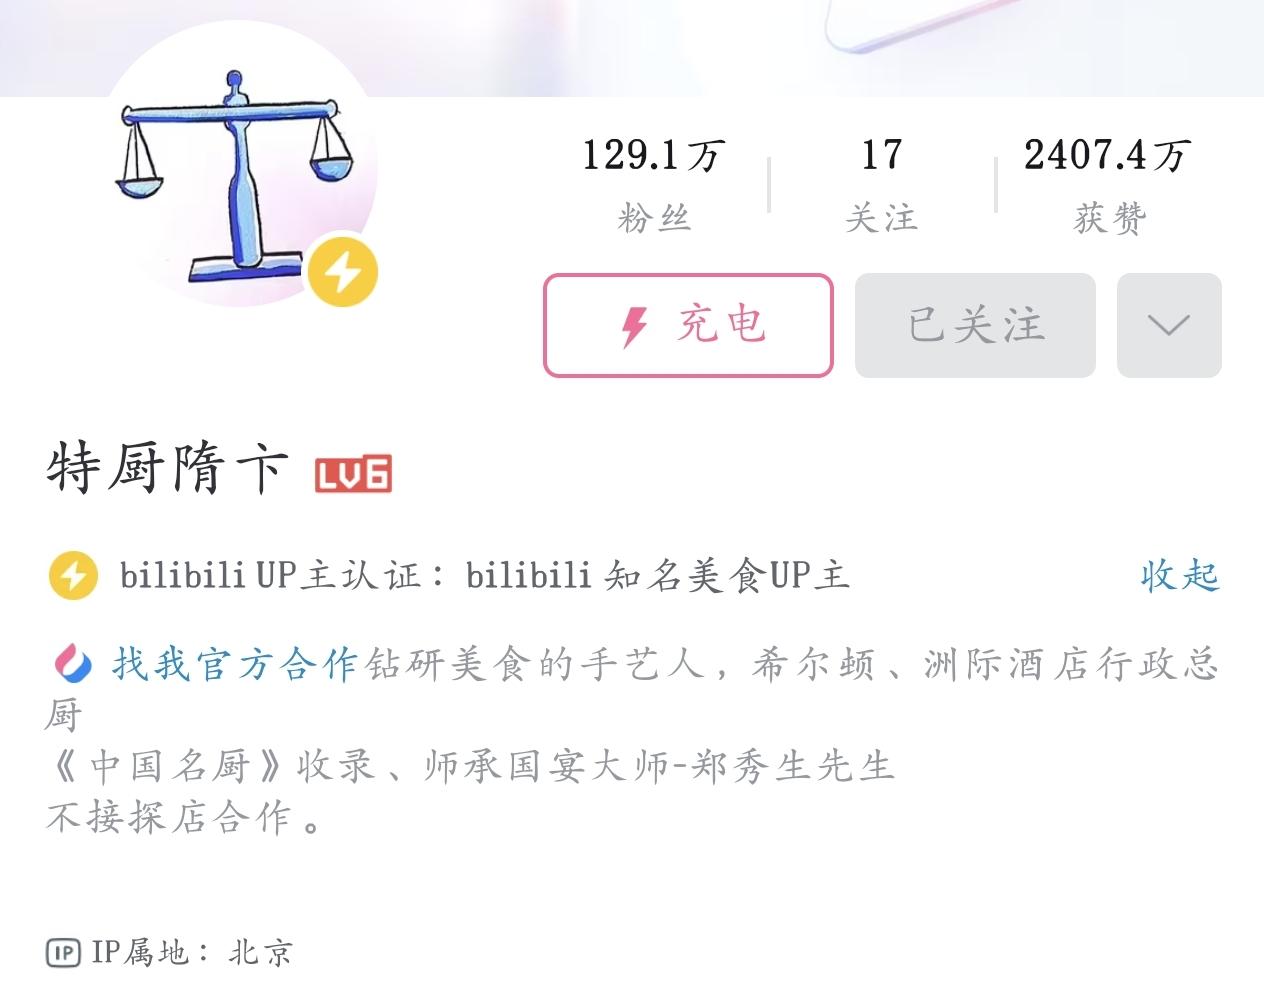
Task: Click the 充电 charge button
Action: tap(688, 325)
